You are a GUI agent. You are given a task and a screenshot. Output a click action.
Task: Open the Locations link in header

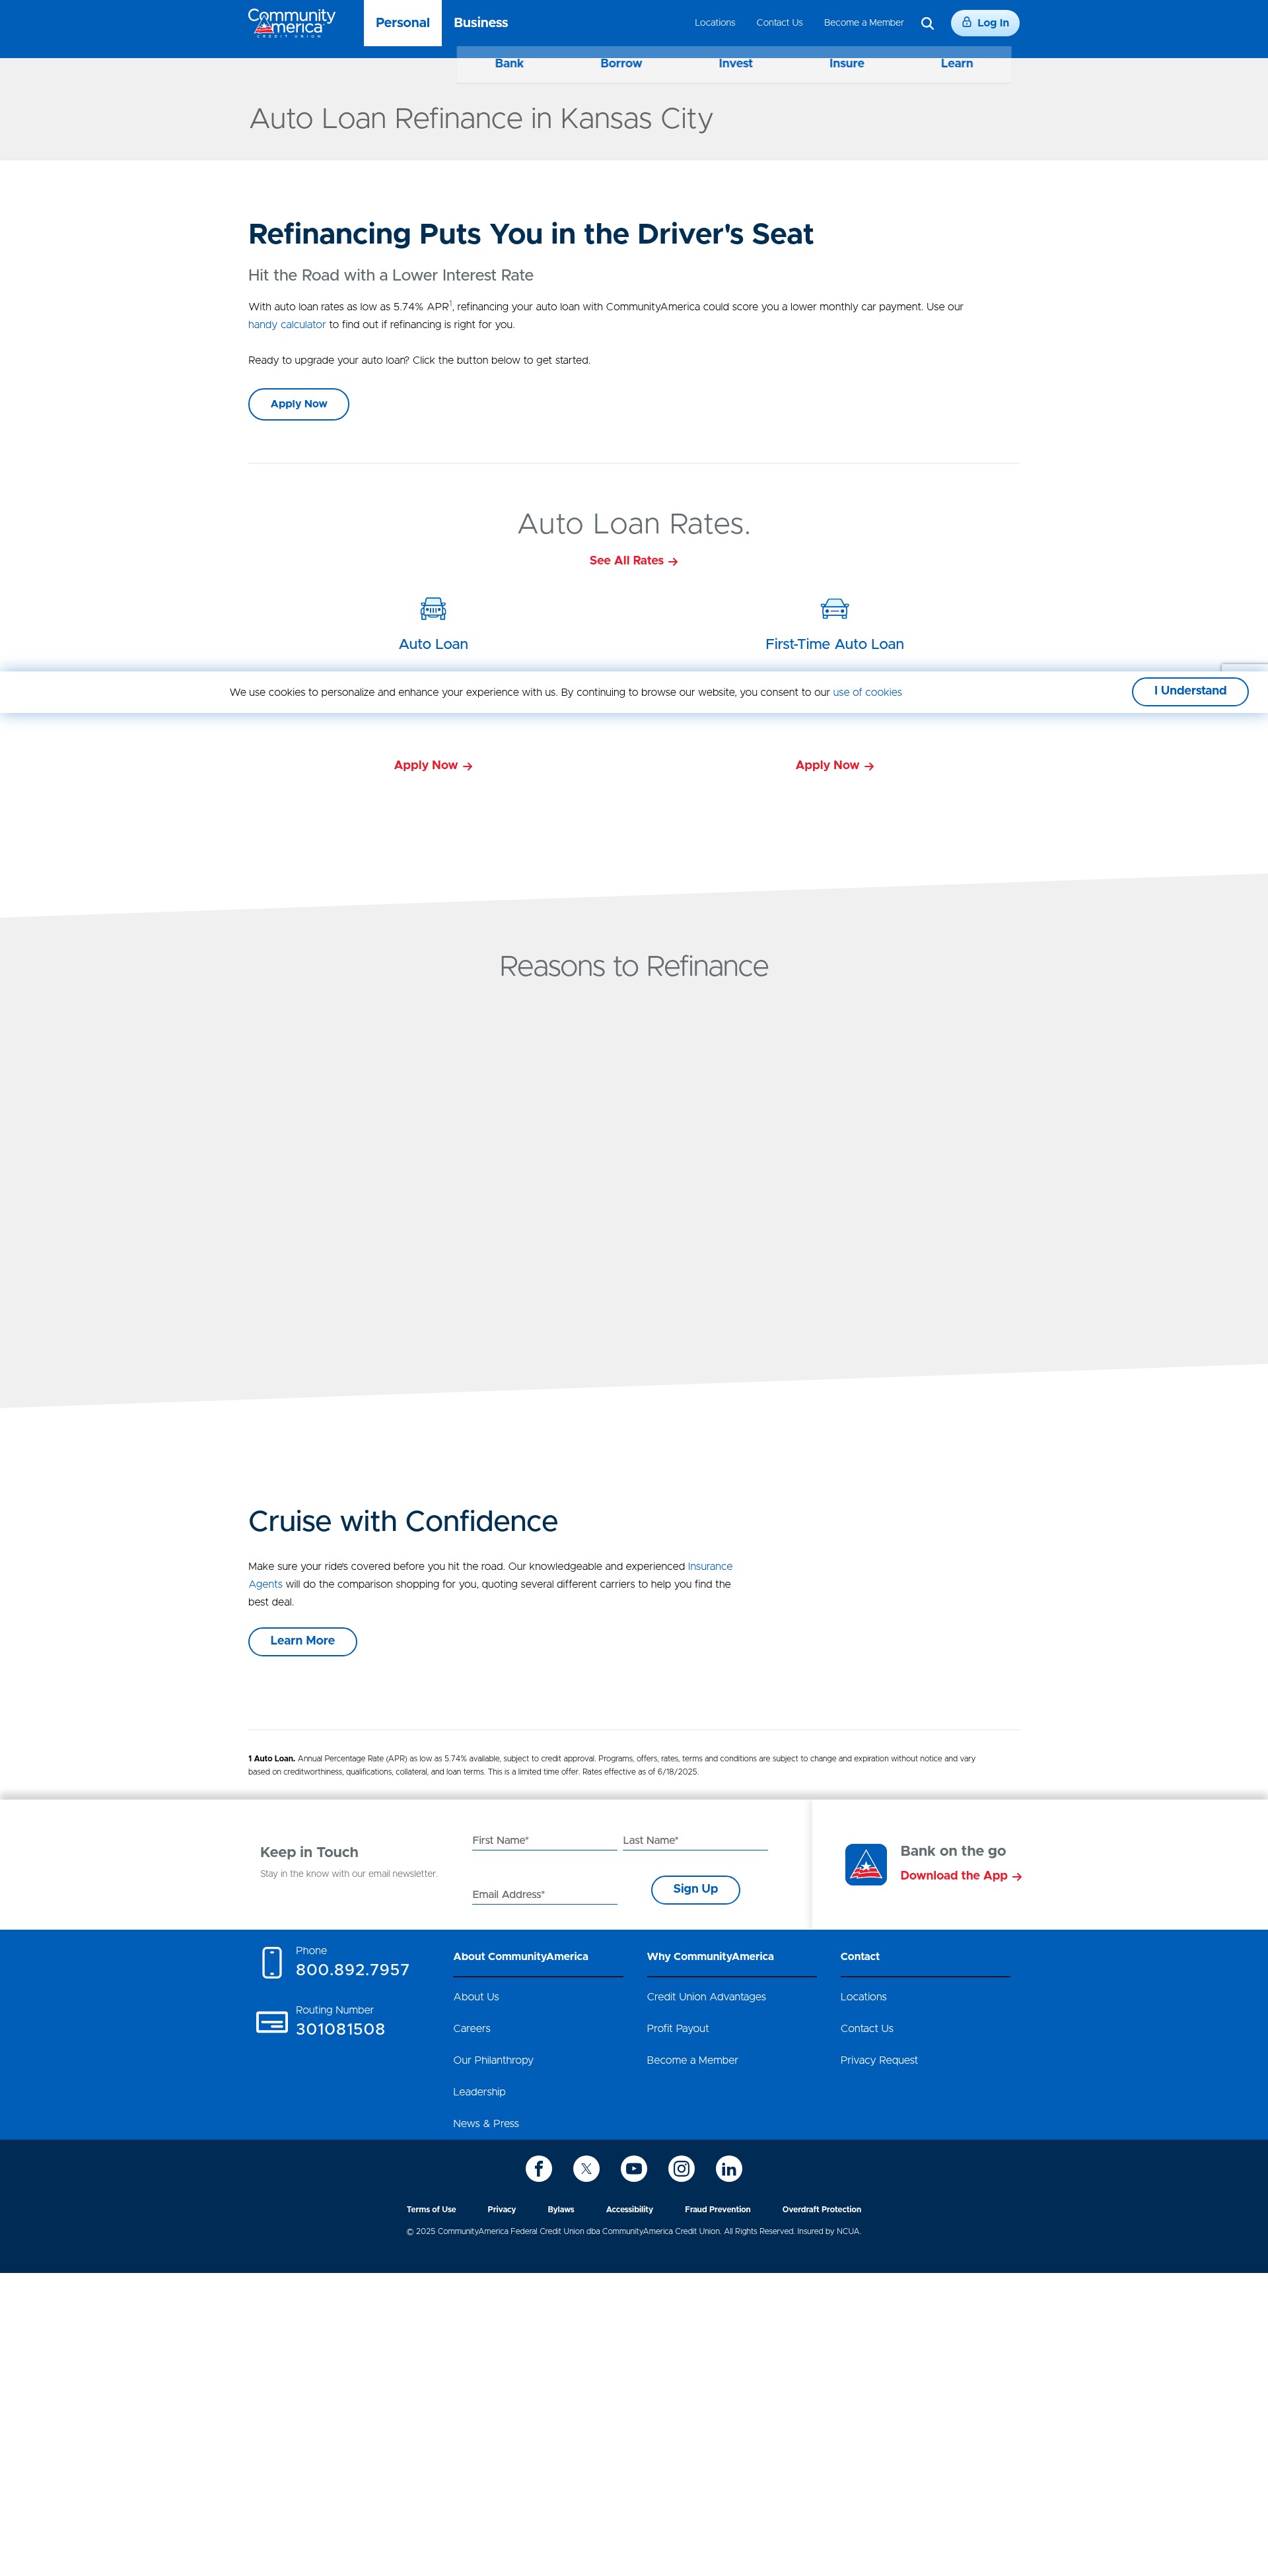pyautogui.click(x=715, y=23)
